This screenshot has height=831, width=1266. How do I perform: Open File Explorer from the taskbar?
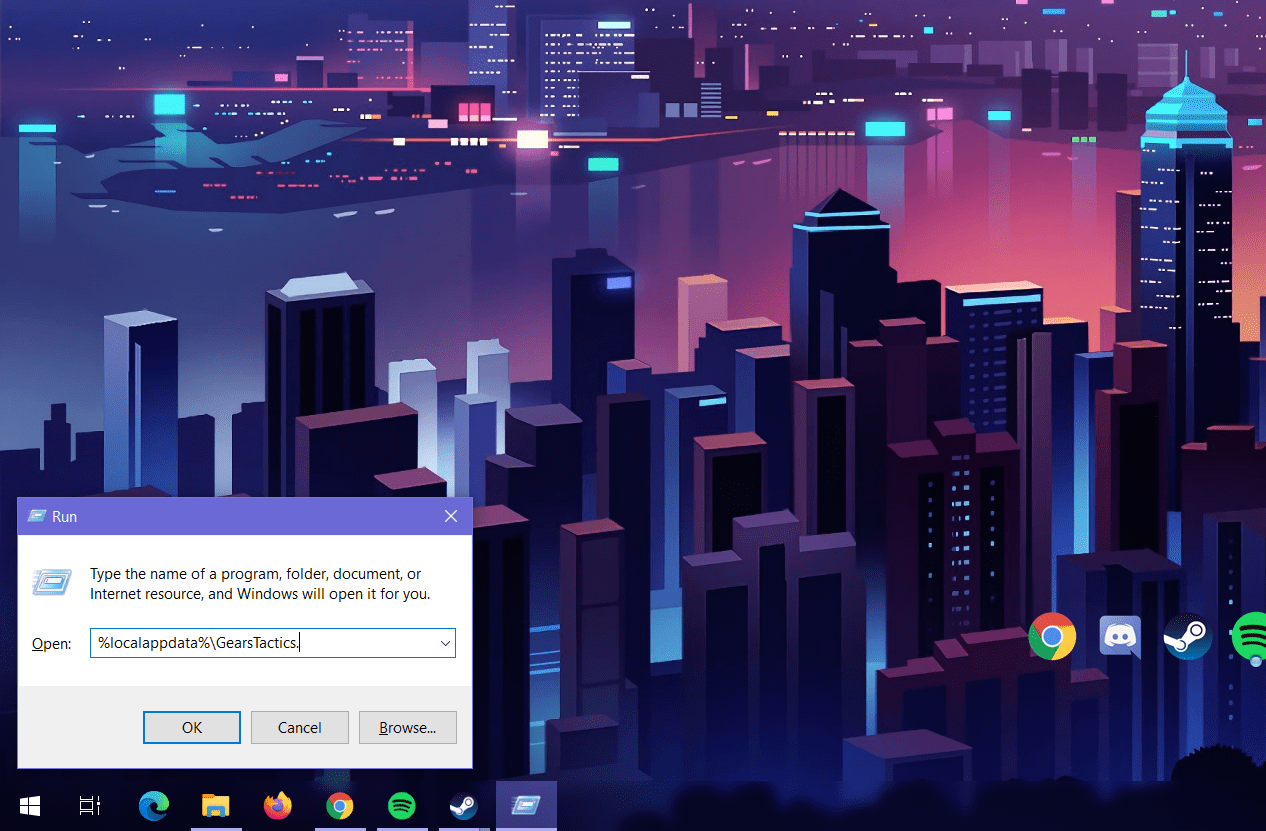[216, 806]
